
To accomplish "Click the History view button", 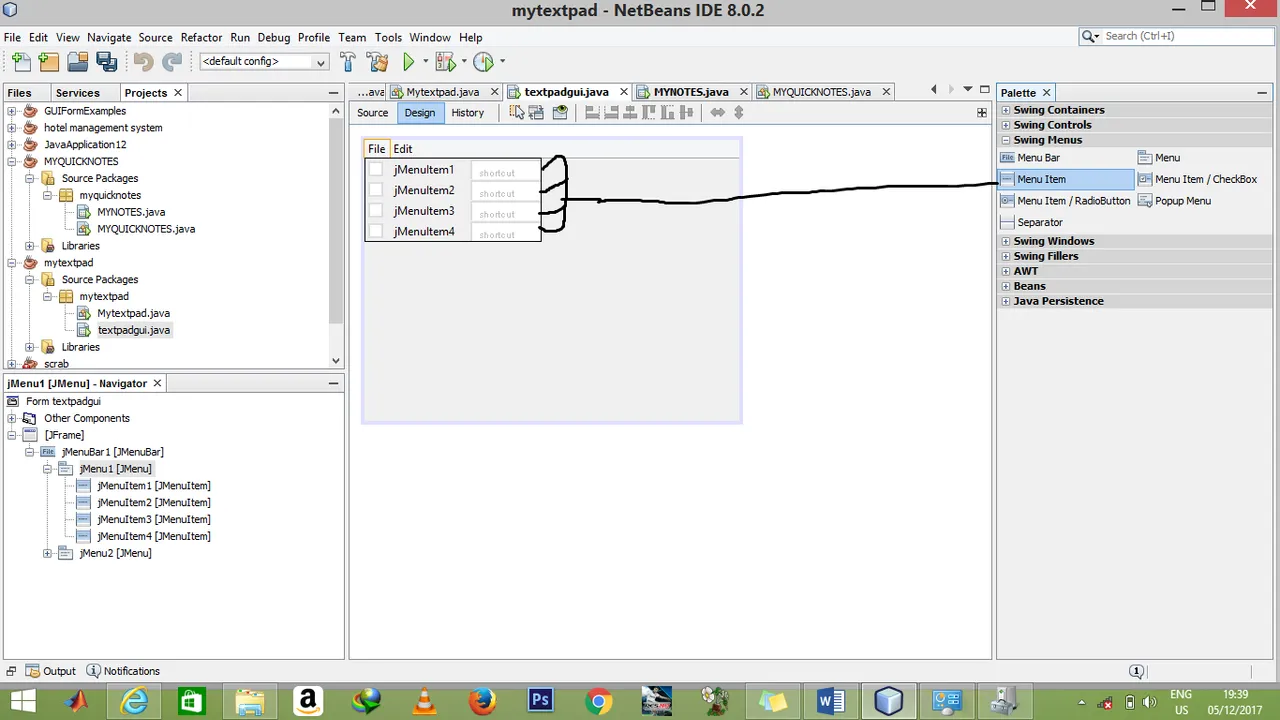I will coord(467,113).
